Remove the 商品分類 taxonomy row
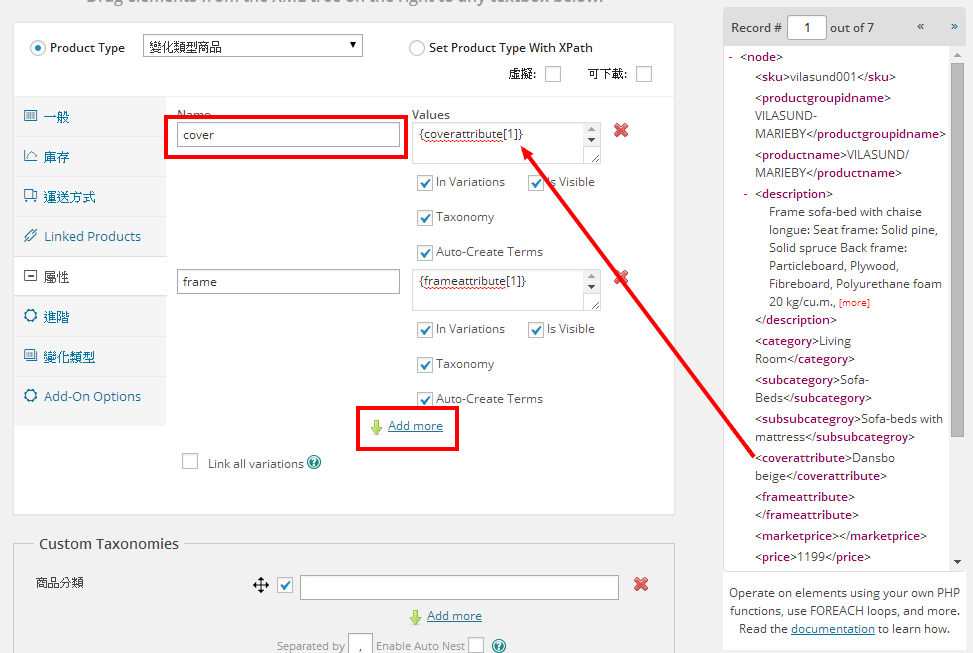 641,584
